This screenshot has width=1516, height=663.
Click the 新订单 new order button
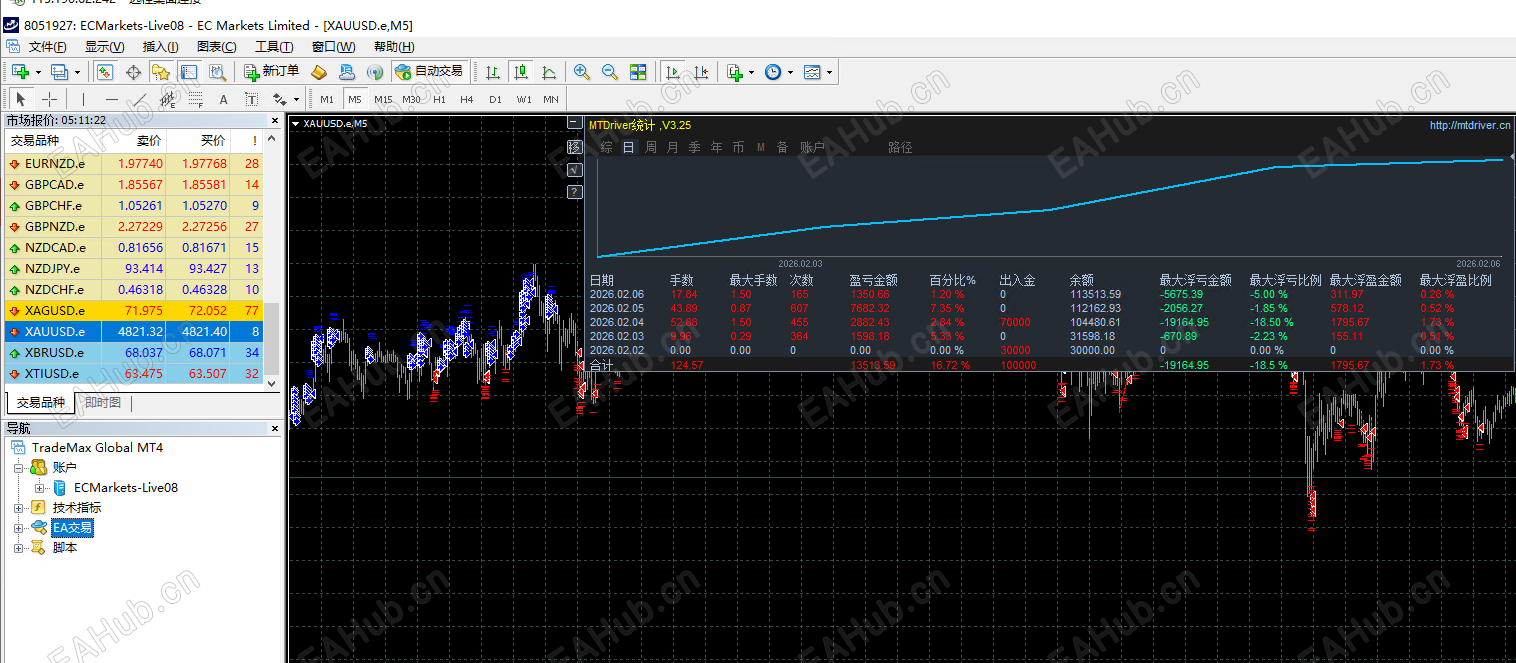[x=272, y=72]
